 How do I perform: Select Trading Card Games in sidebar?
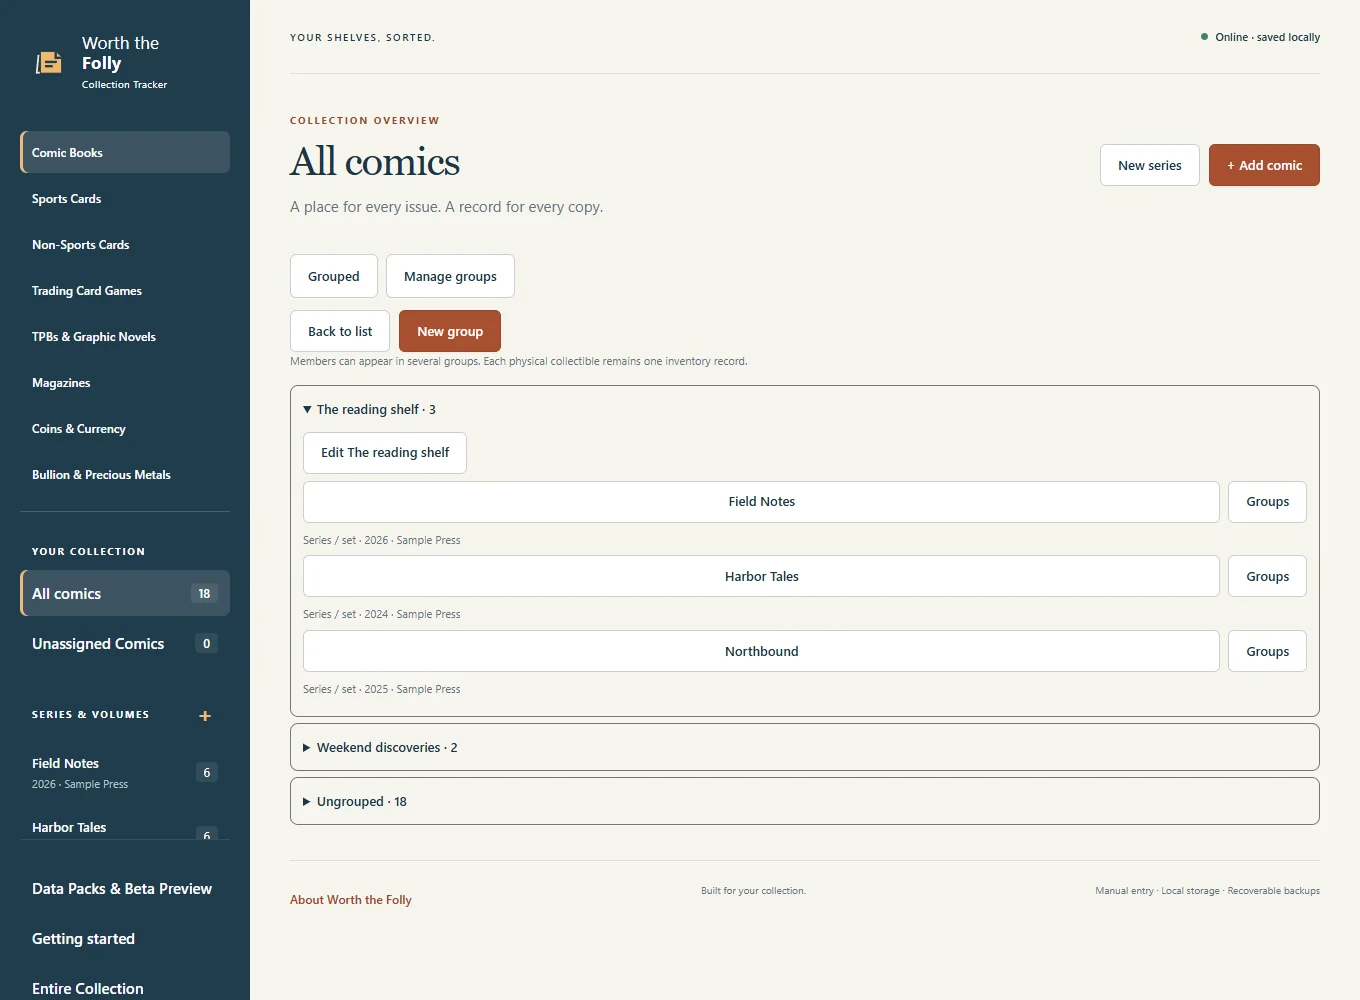(x=125, y=290)
